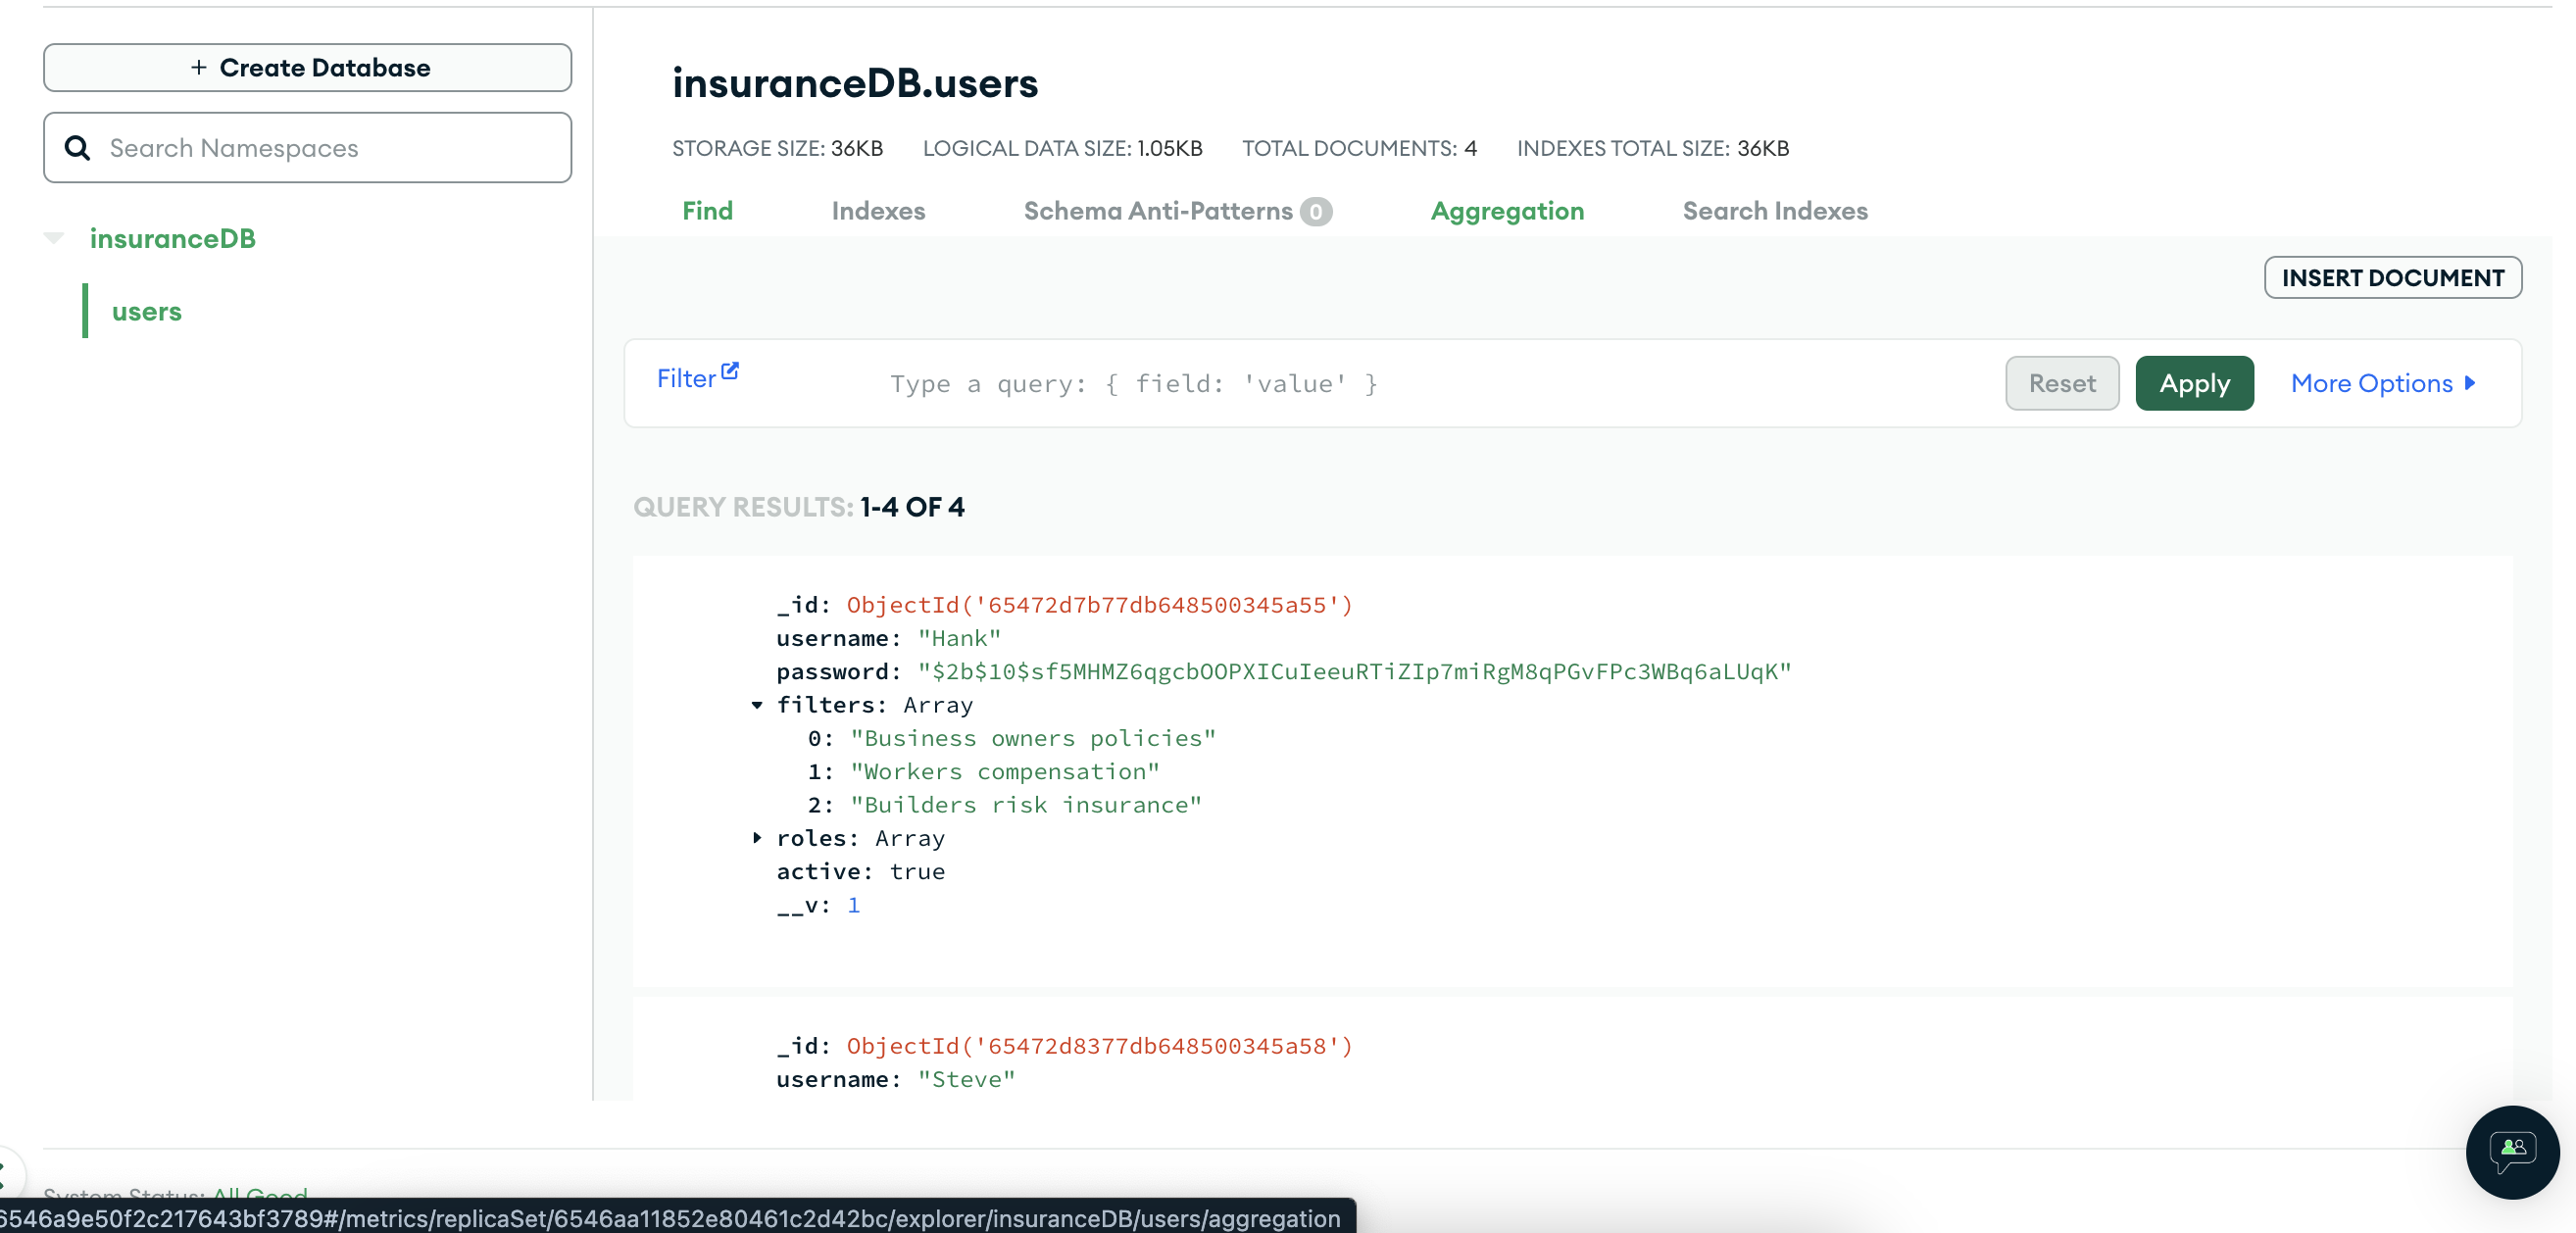Switch to the Indexes tab
2576x1233 pixels.
click(877, 211)
